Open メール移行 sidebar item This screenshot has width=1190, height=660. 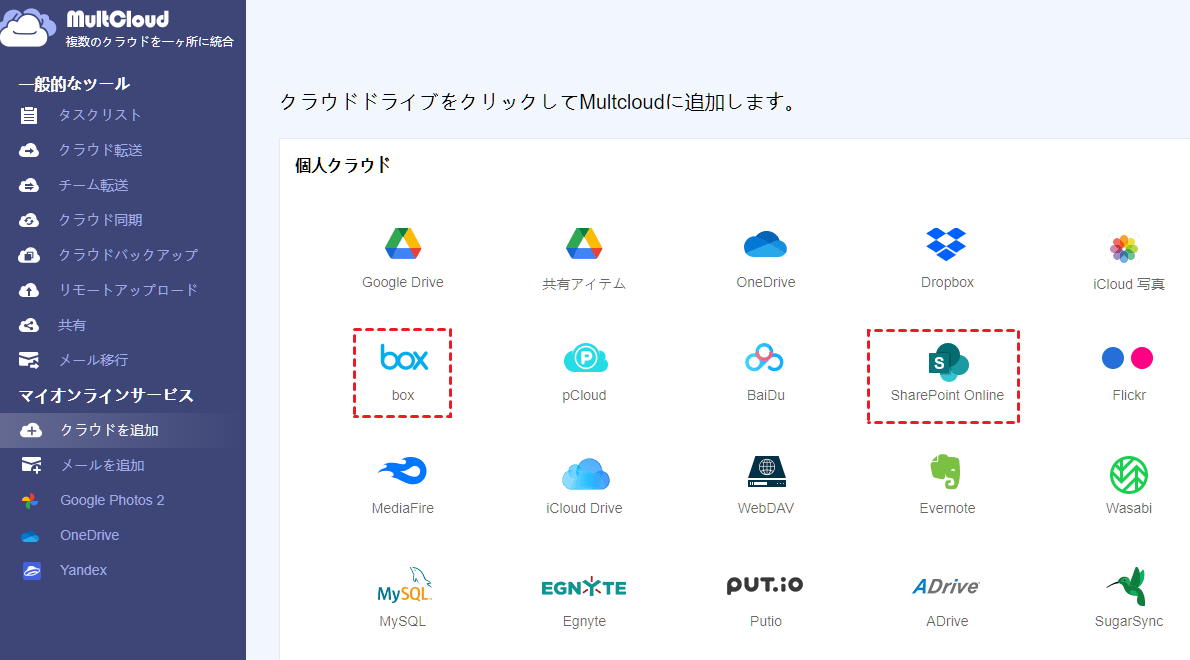coord(93,360)
